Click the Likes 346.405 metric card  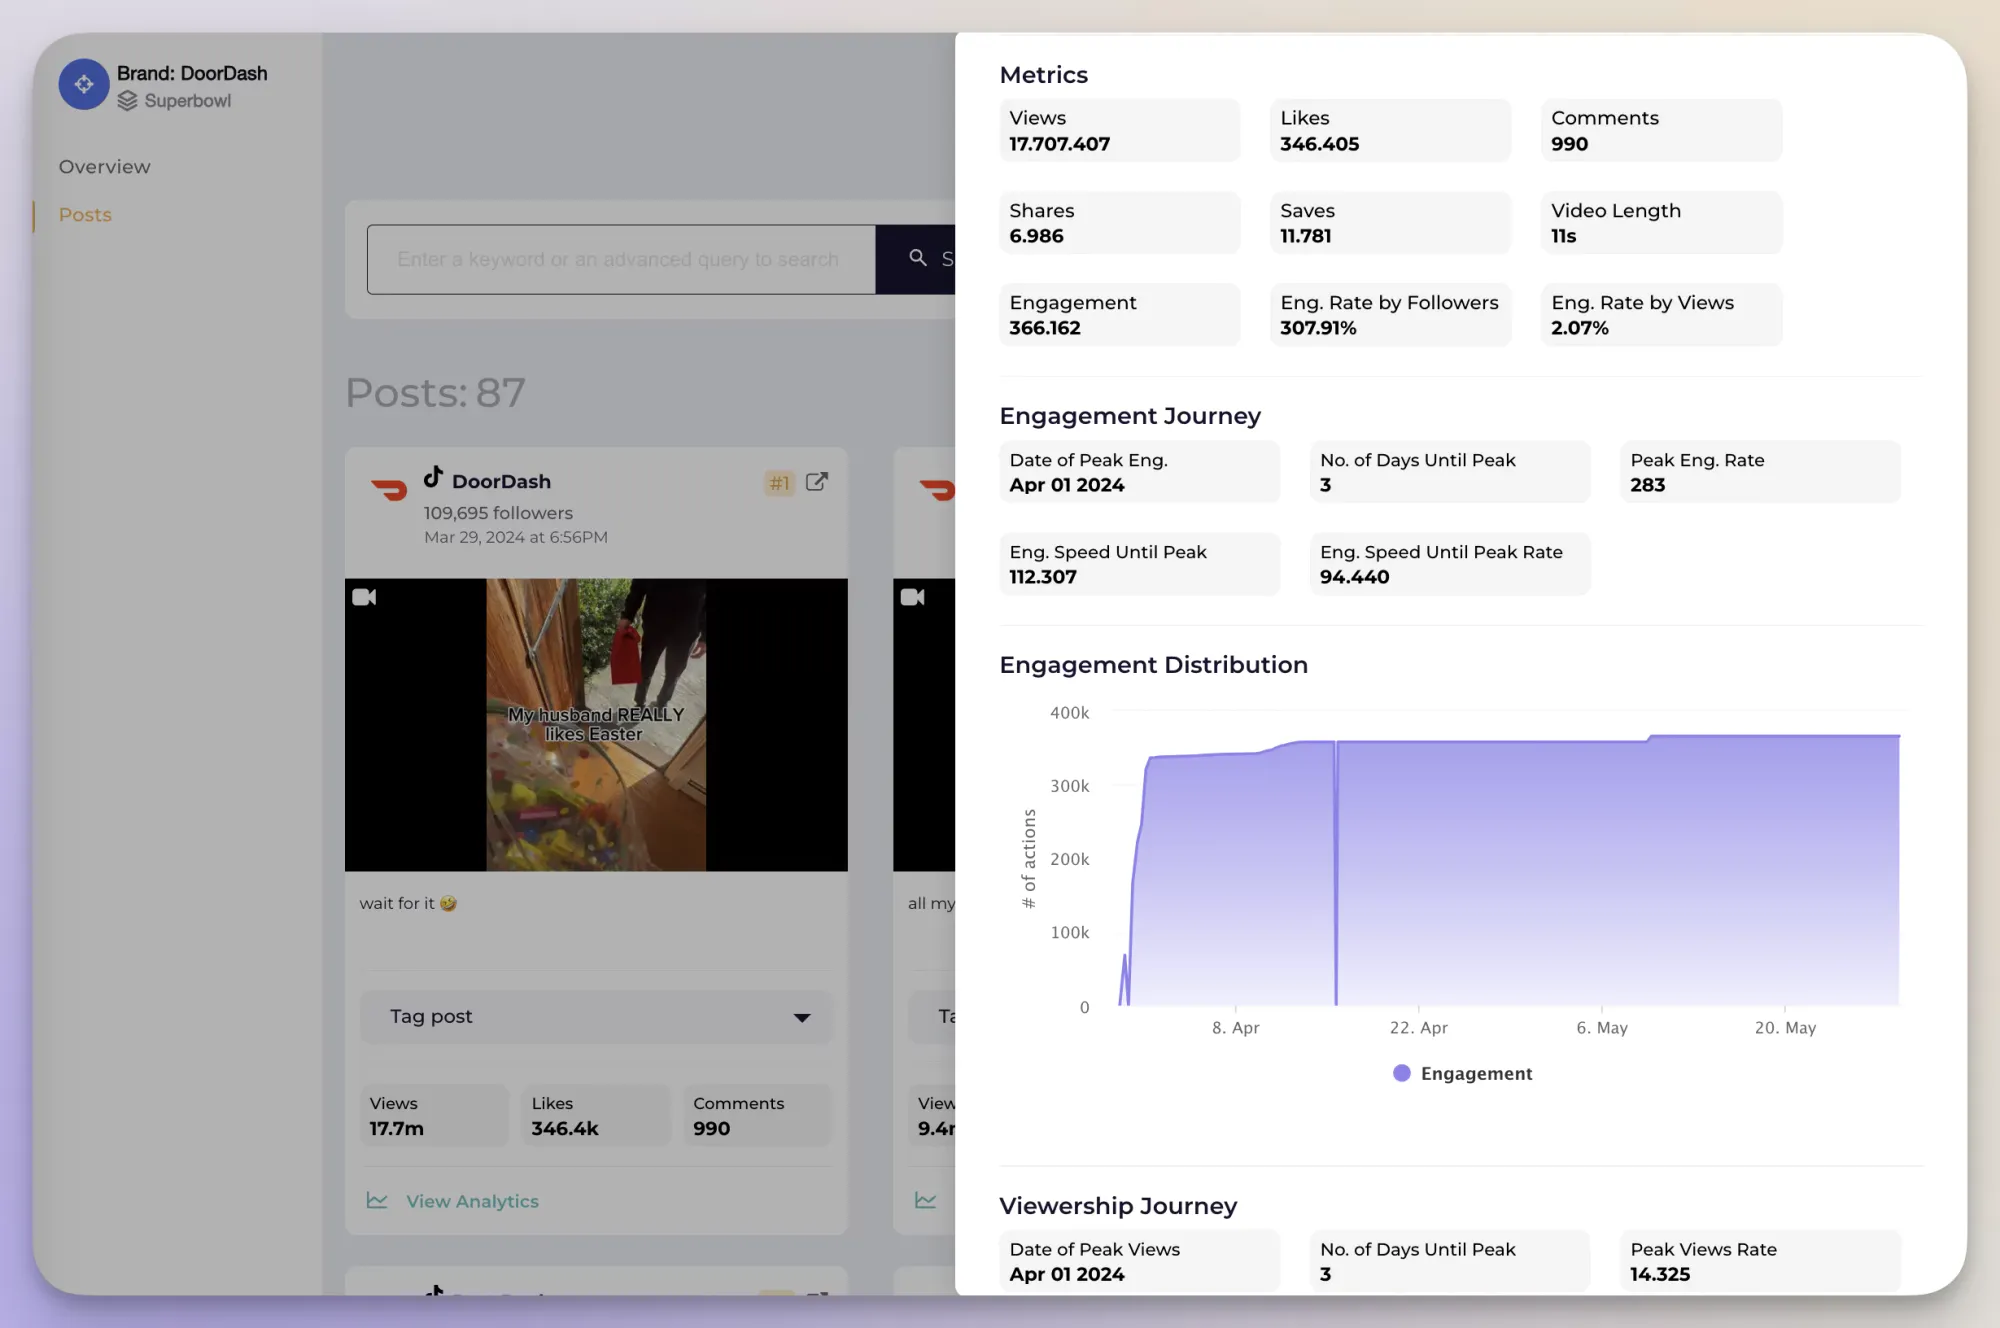pos(1390,131)
